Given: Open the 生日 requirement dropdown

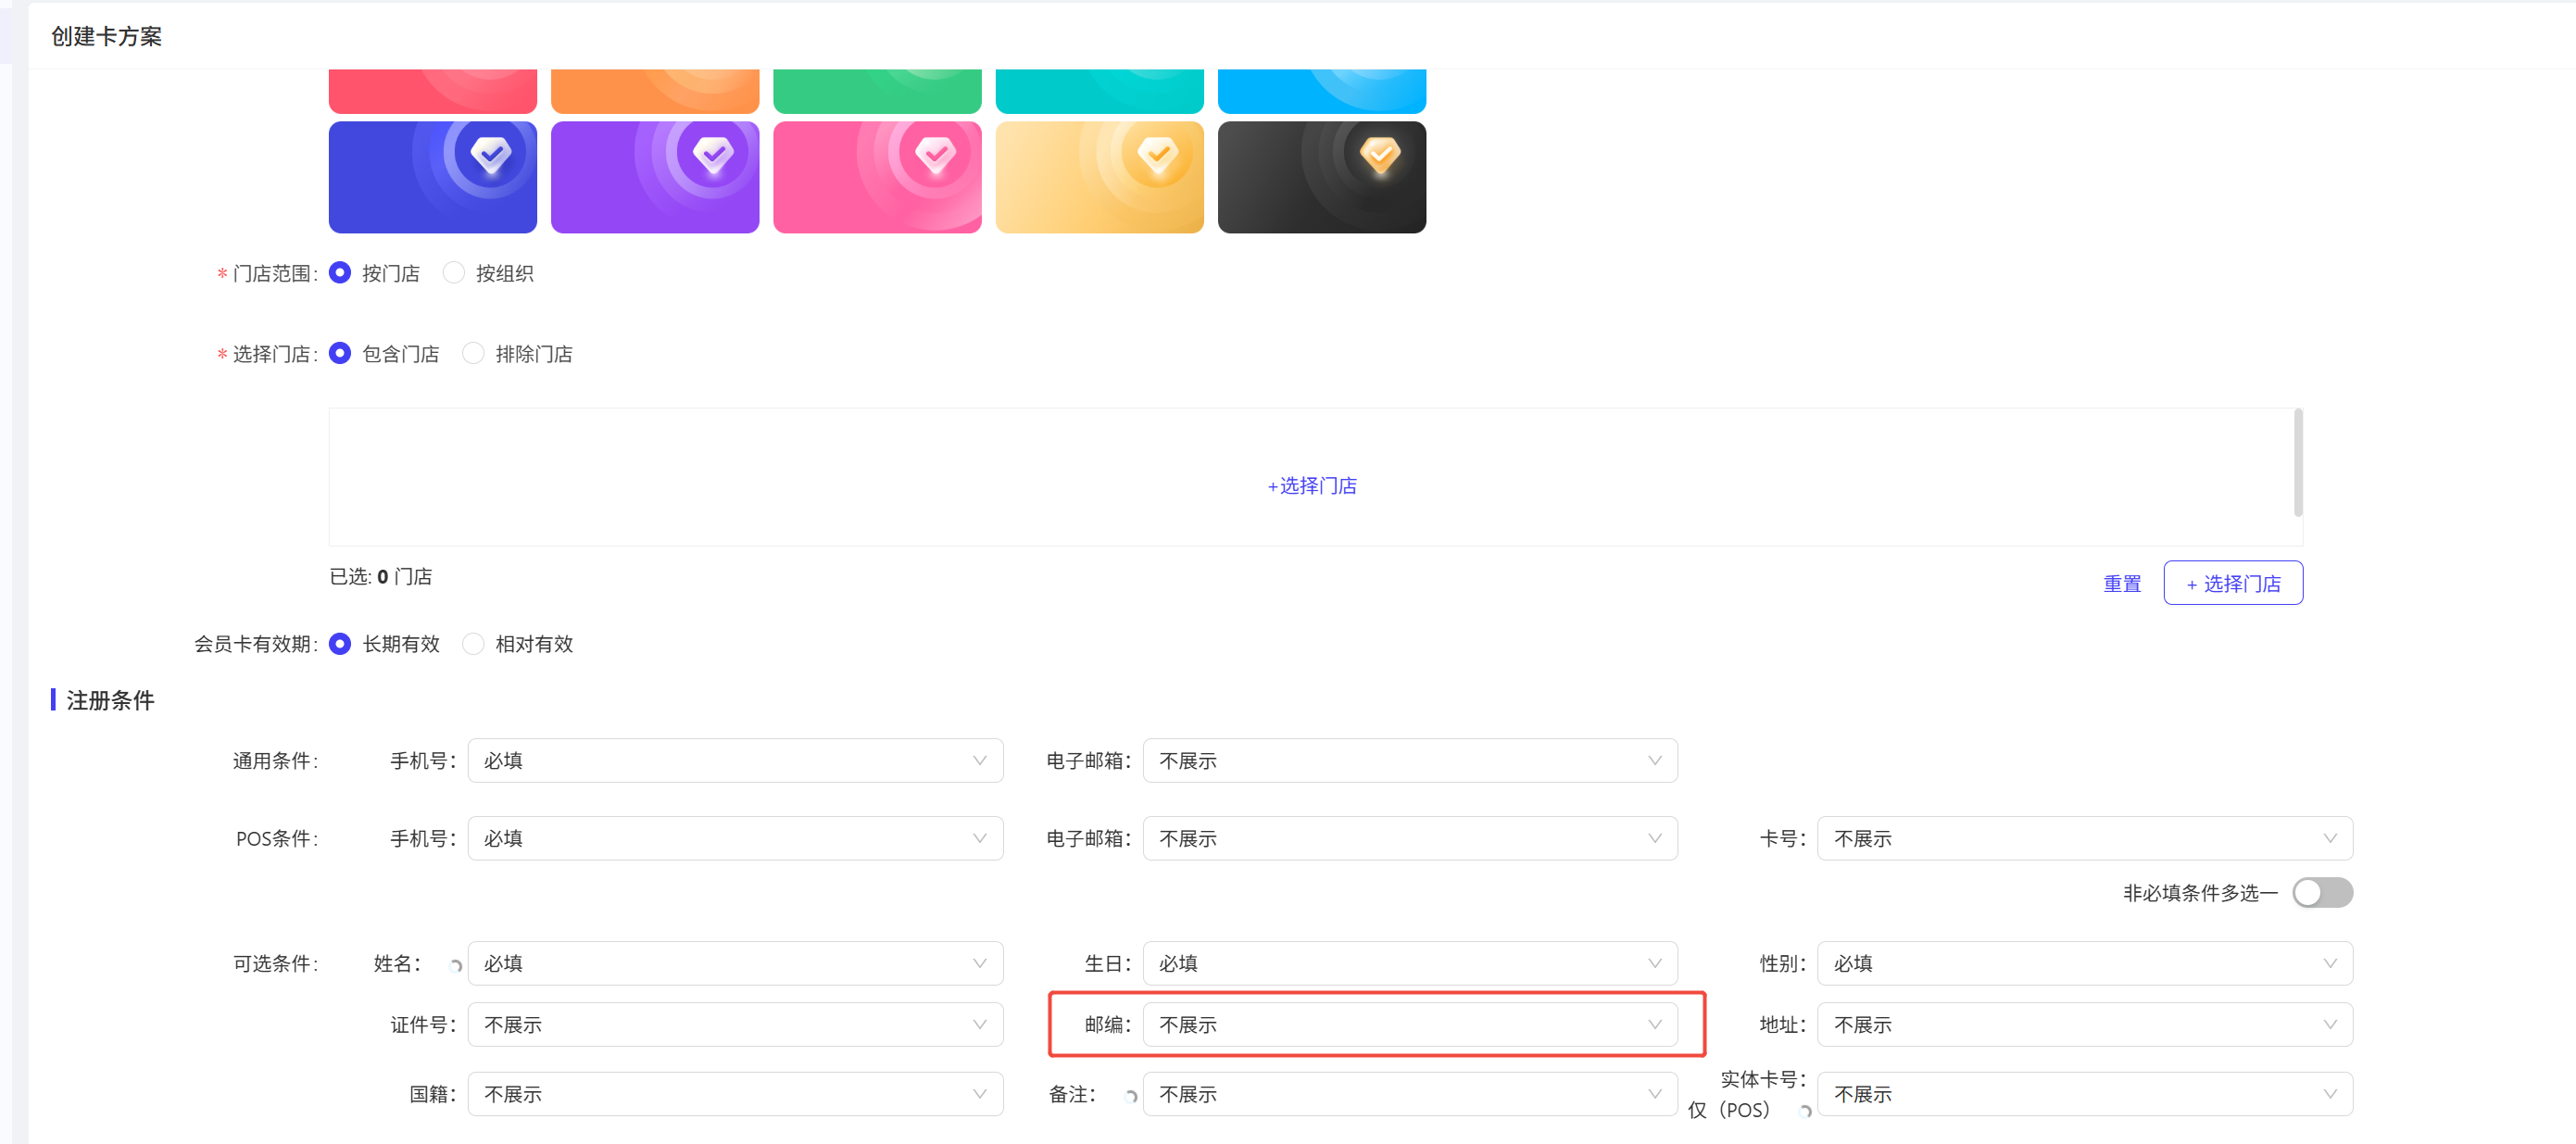Looking at the screenshot, I should 1410,963.
